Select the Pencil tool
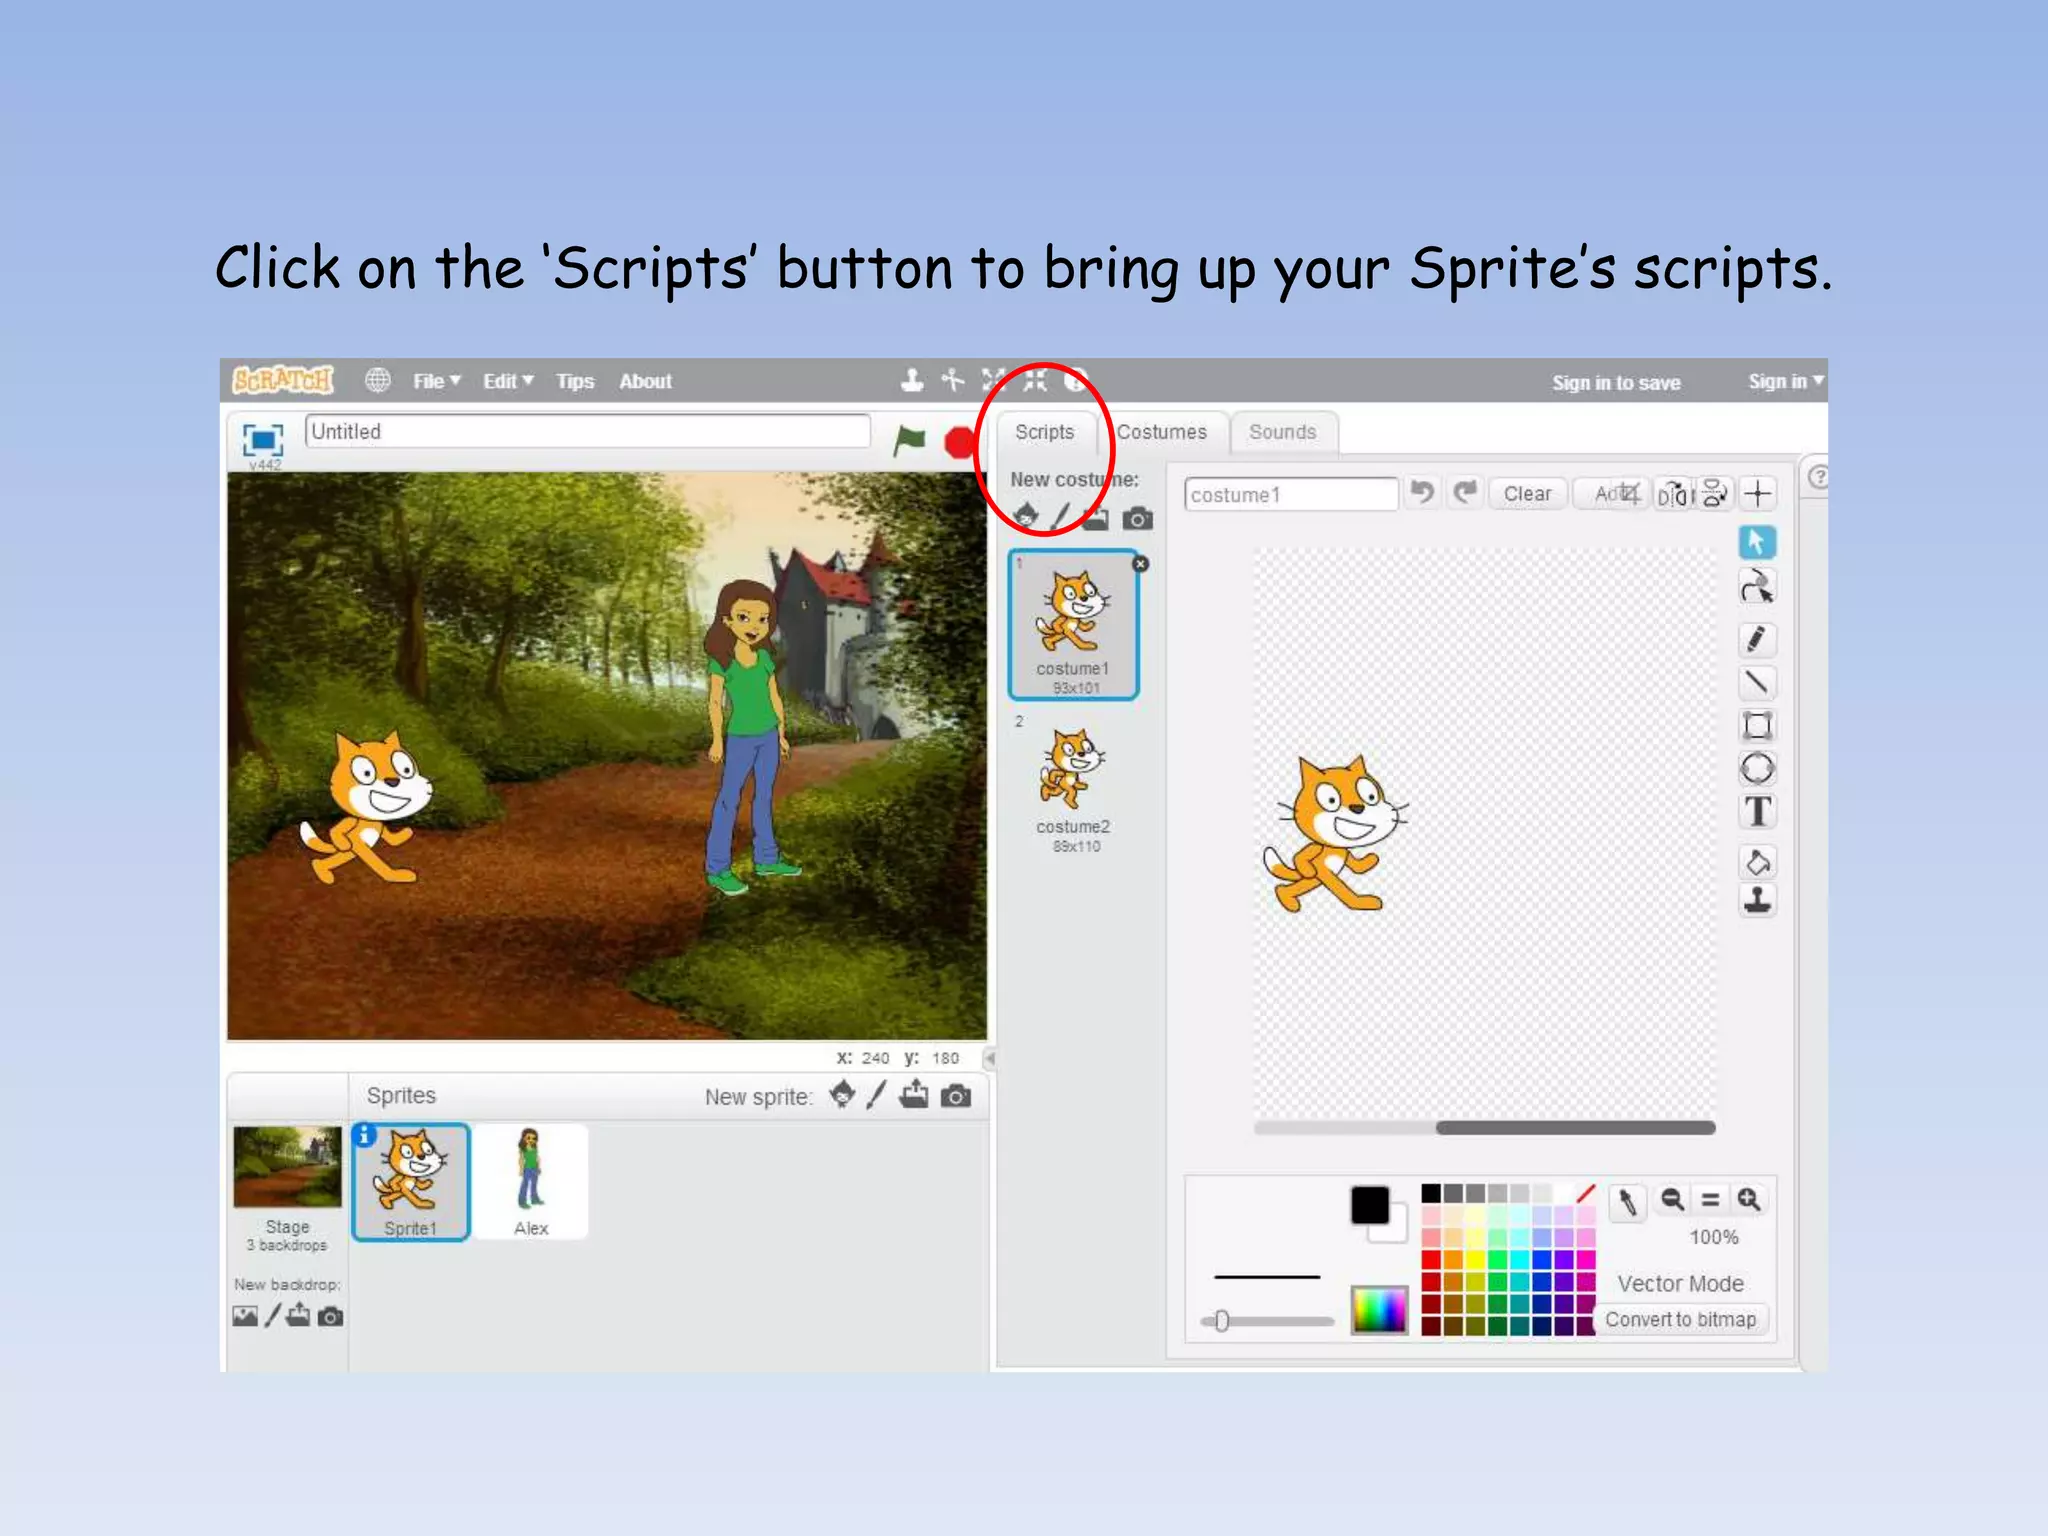Screen dimensions: 2048x1536 click(x=1757, y=639)
